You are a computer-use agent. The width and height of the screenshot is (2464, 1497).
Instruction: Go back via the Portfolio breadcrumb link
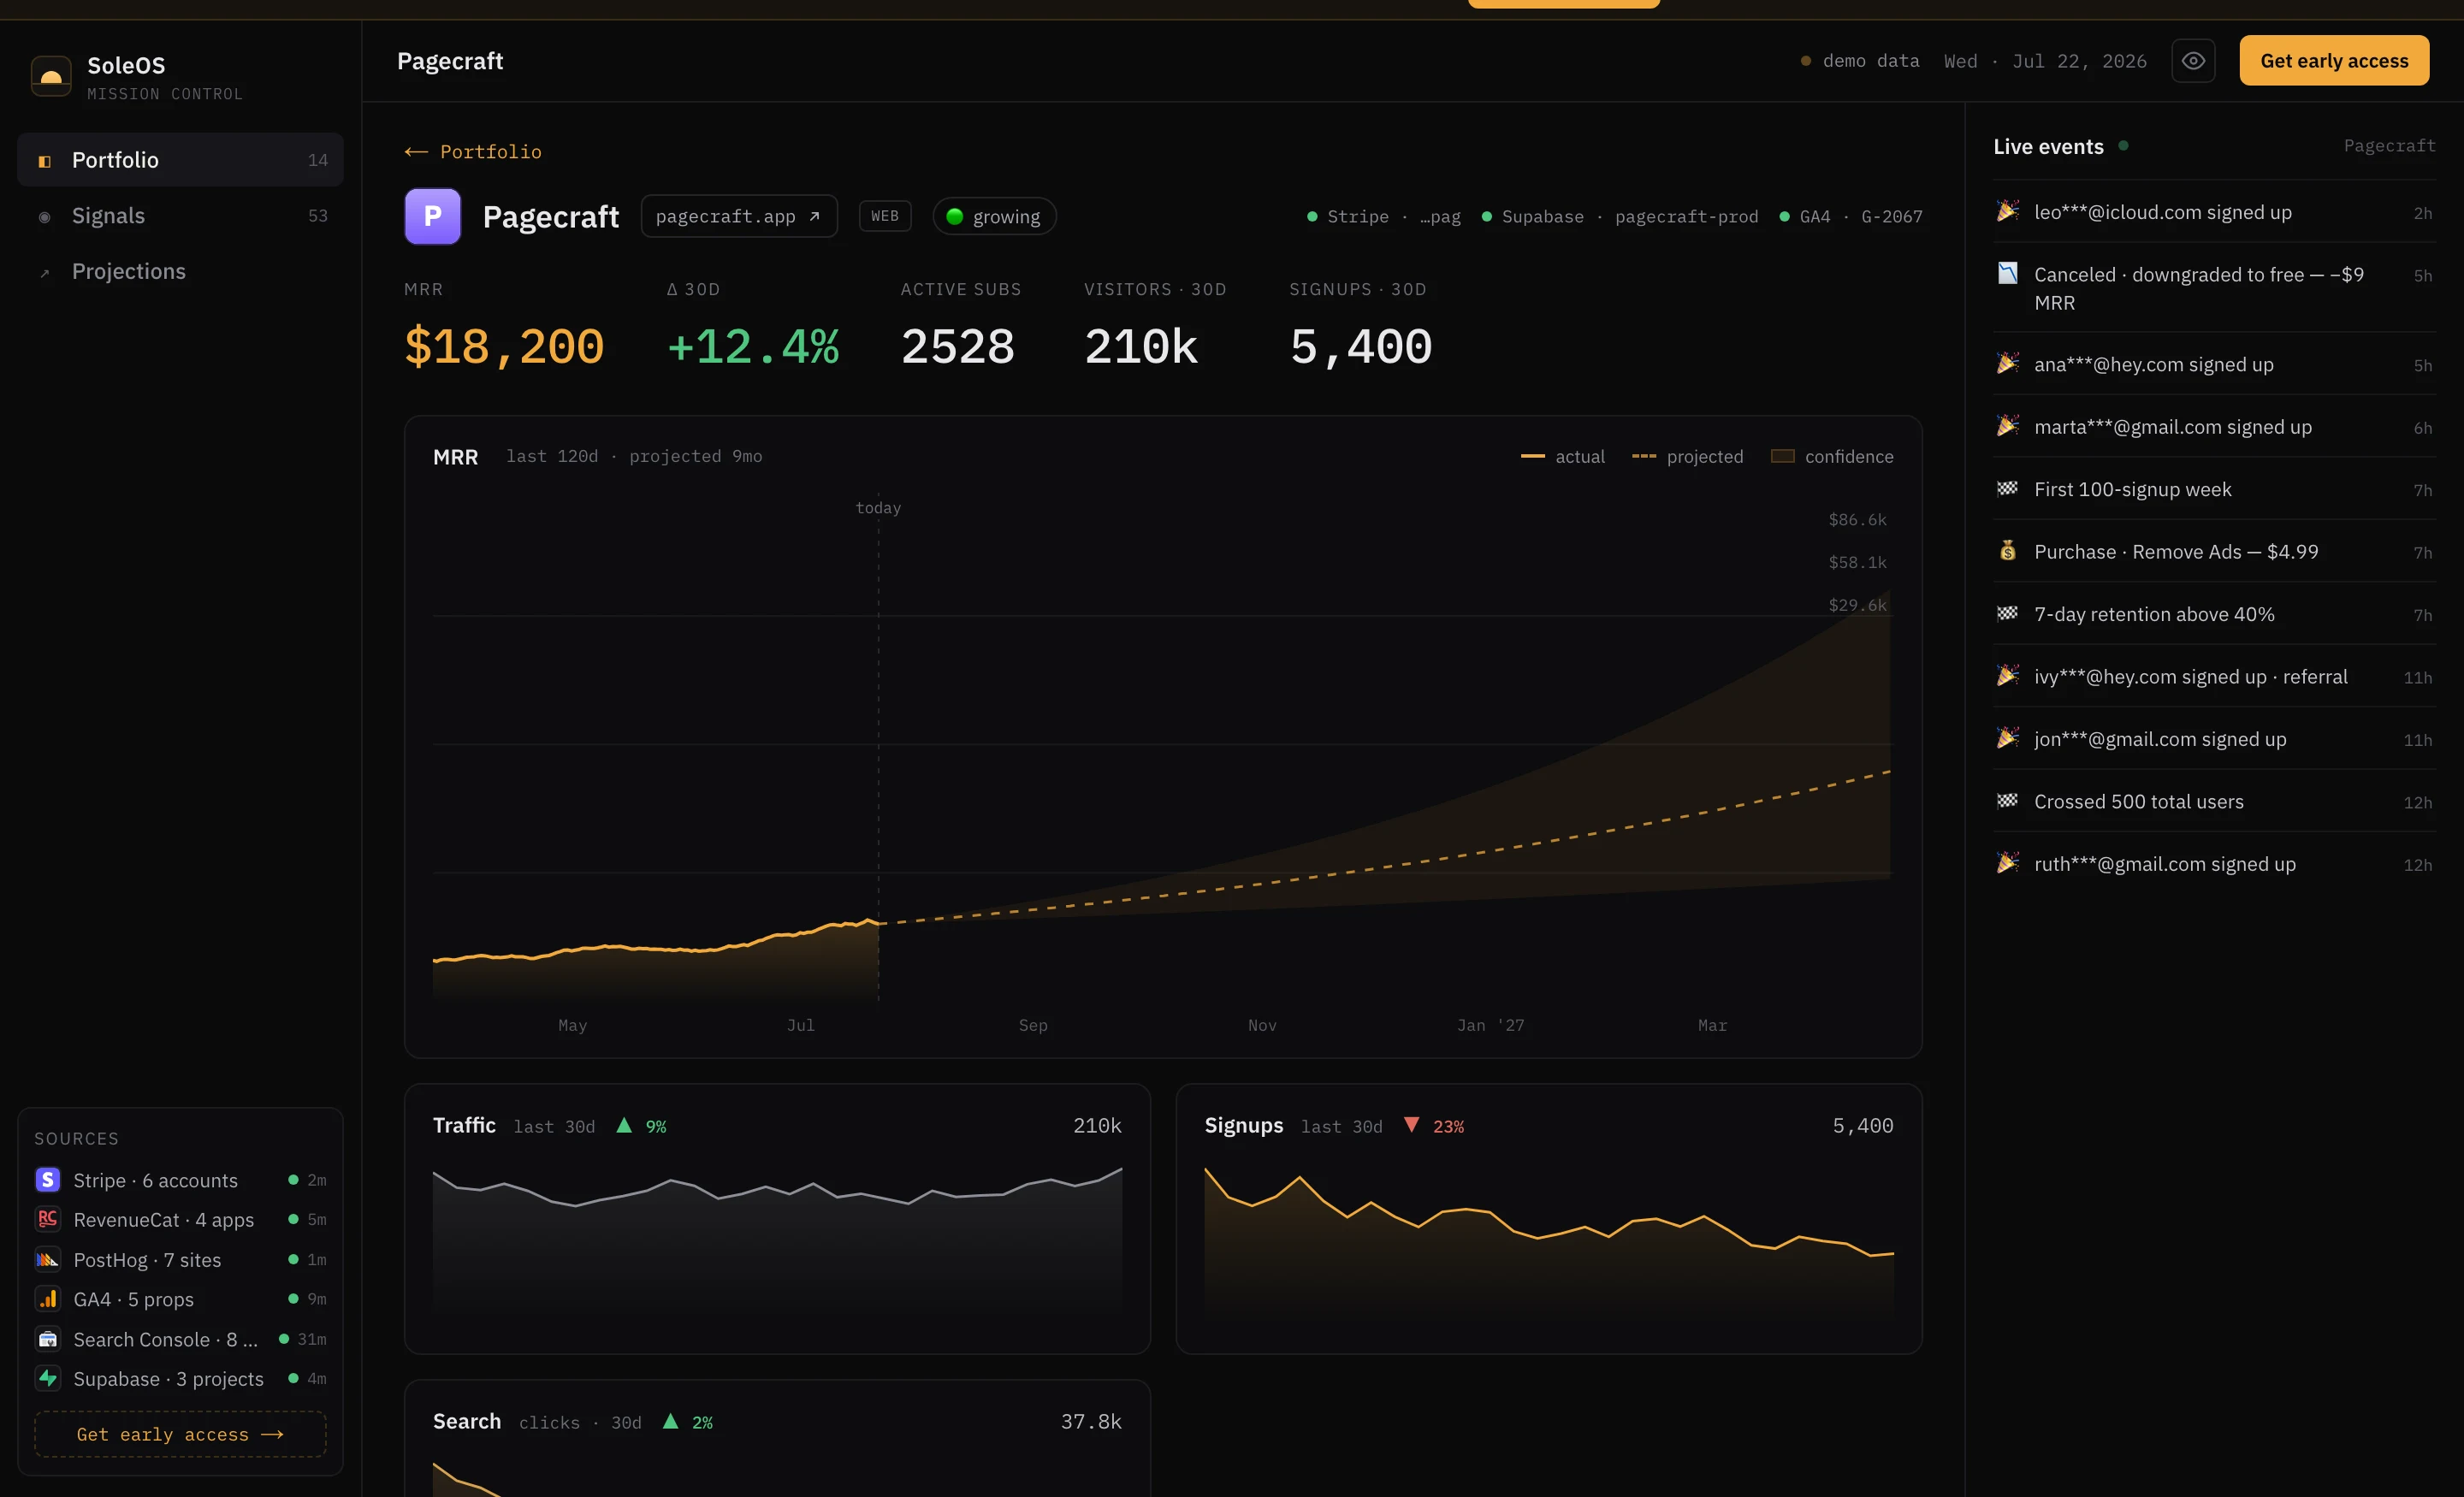click(473, 152)
